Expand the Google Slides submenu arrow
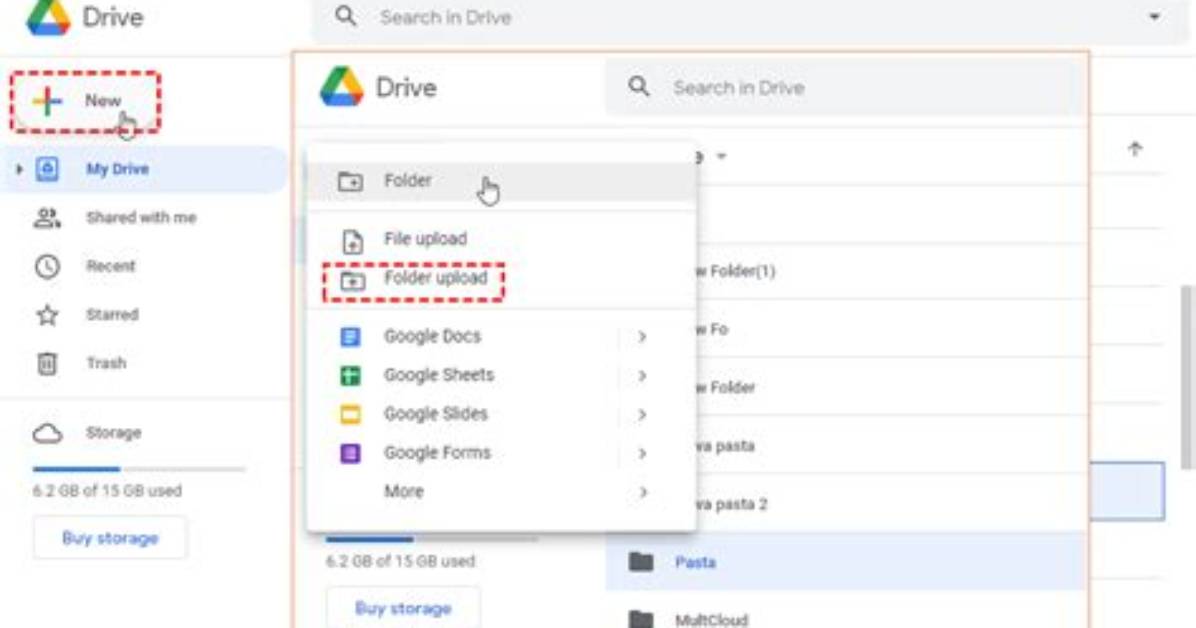The height and width of the screenshot is (628, 1196). pyautogui.click(x=642, y=414)
